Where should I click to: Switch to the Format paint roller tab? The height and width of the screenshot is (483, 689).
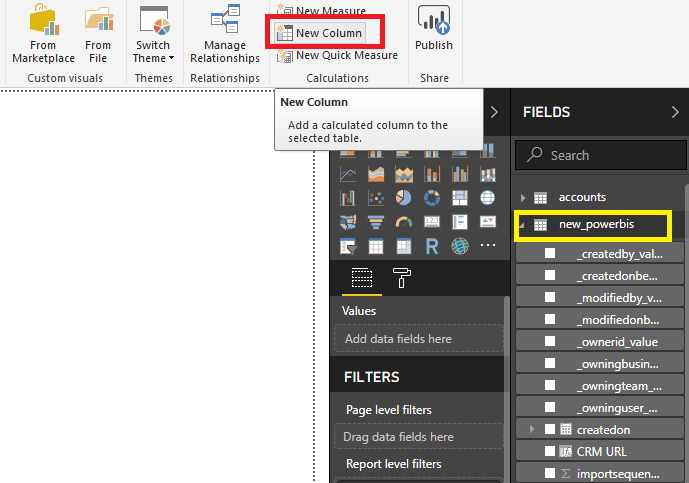pos(401,278)
